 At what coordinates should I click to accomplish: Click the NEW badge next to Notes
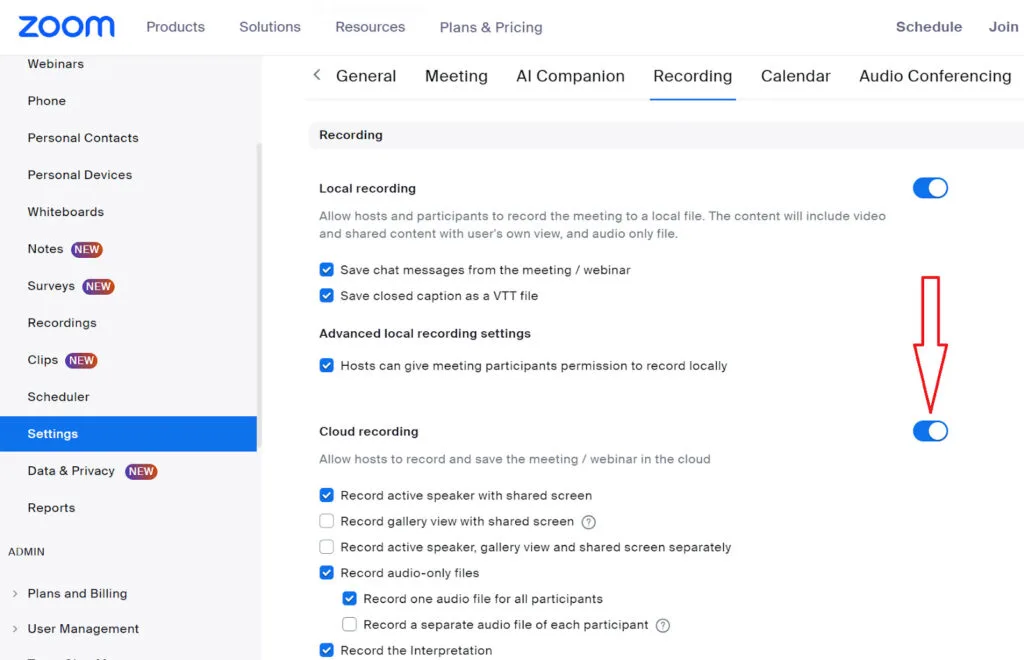[87, 250]
